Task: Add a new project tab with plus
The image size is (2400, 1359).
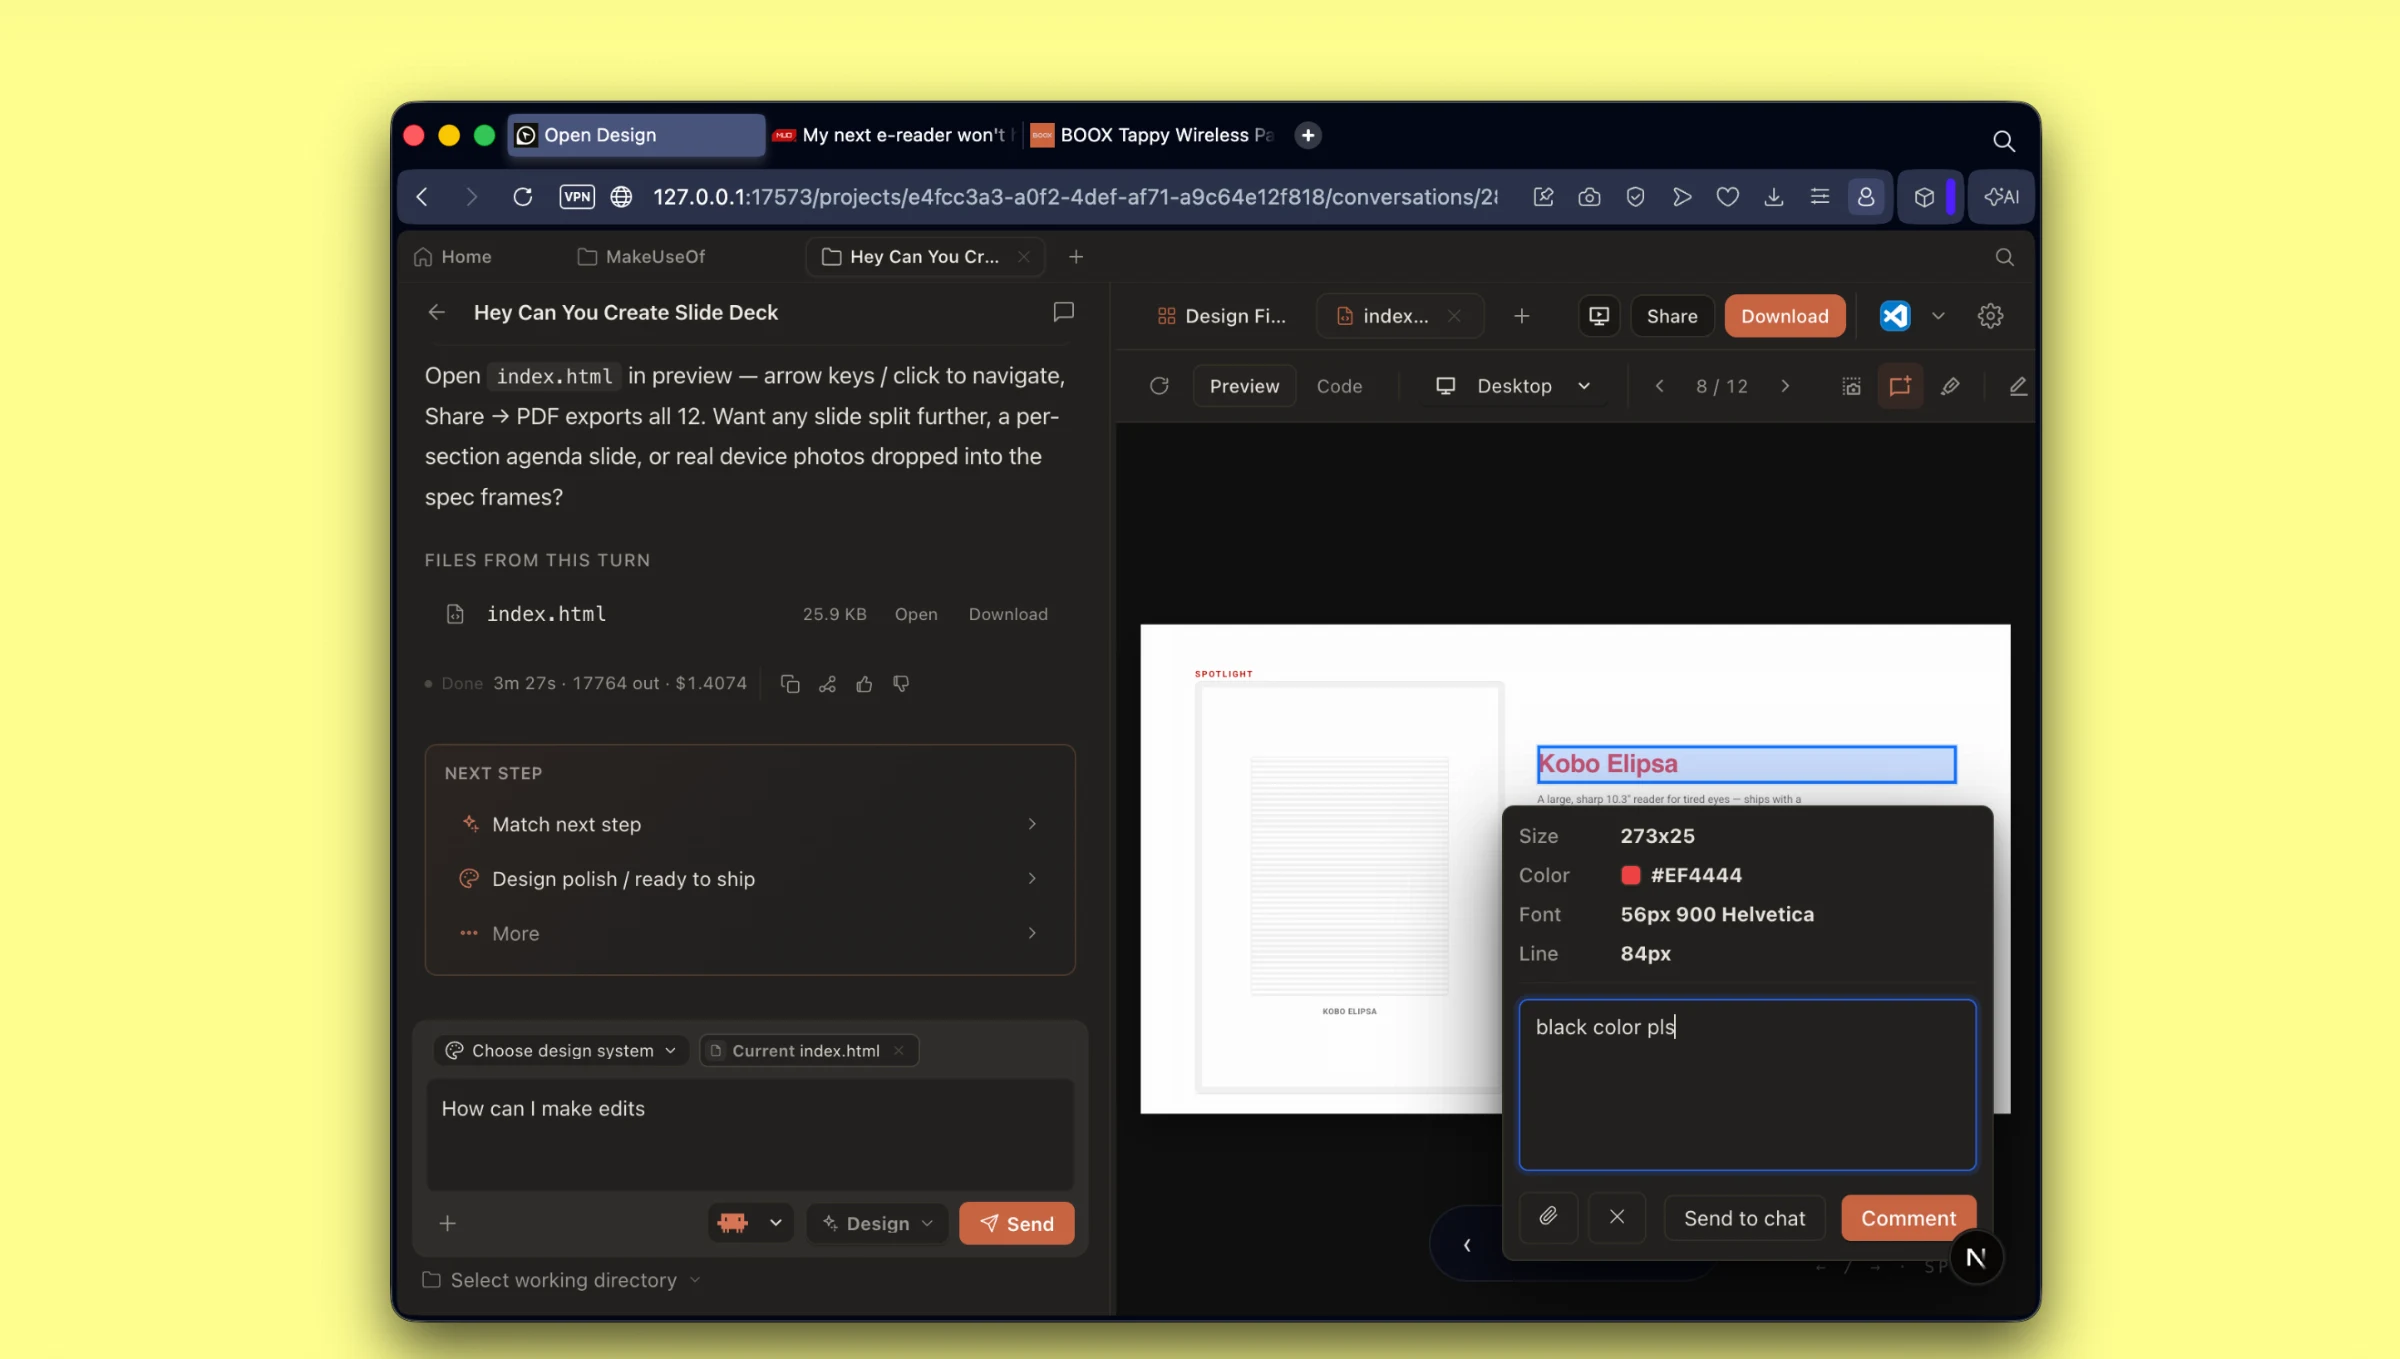Action: coord(1075,257)
